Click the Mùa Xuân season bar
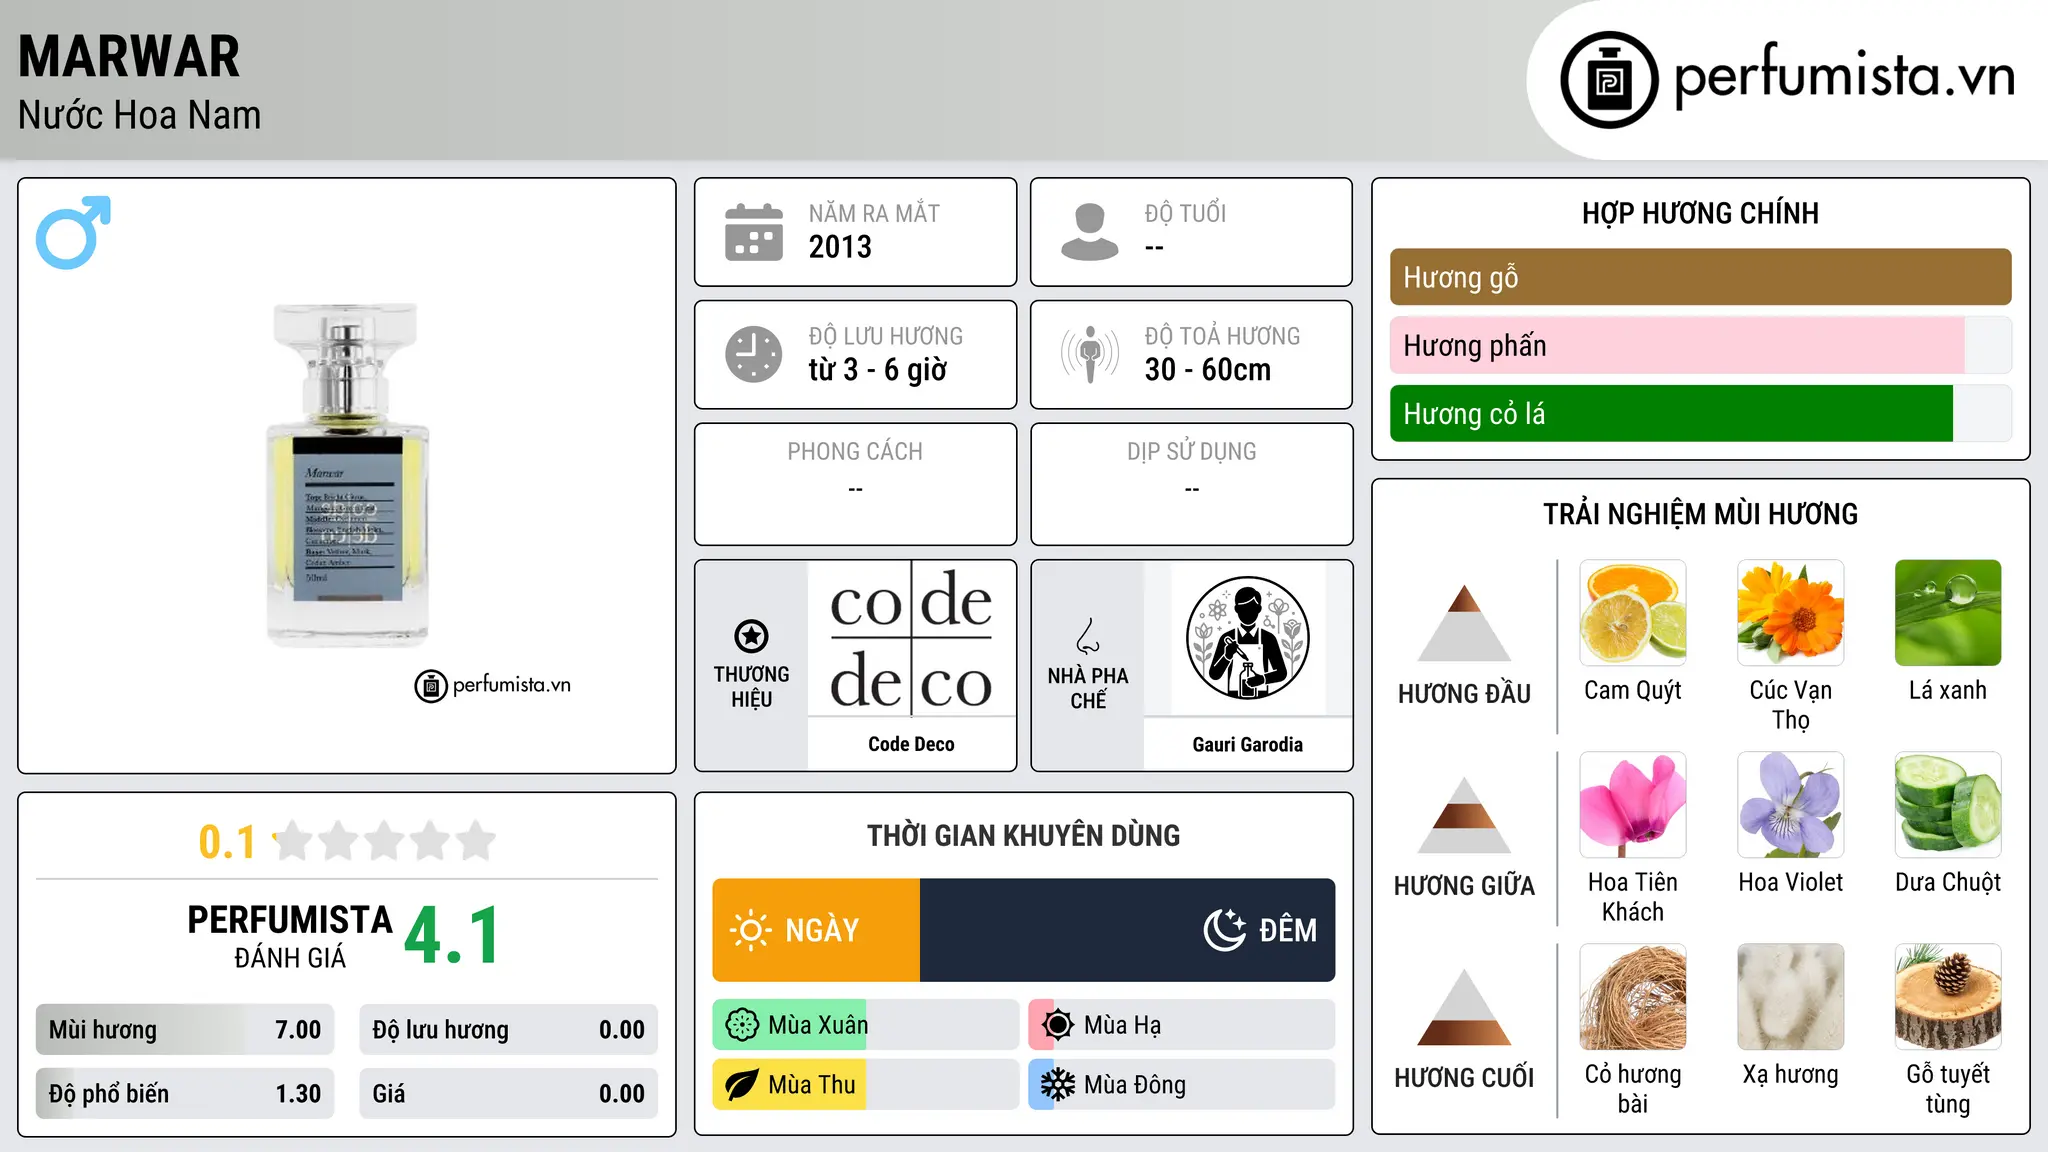The width and height of the screenshot is (2048, 1152). 865,1025
